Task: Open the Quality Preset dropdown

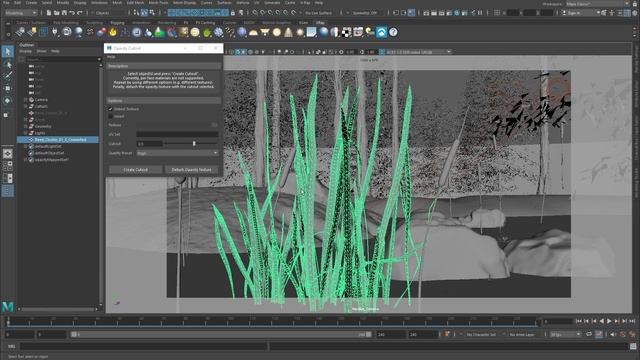Action: [177, 153]
